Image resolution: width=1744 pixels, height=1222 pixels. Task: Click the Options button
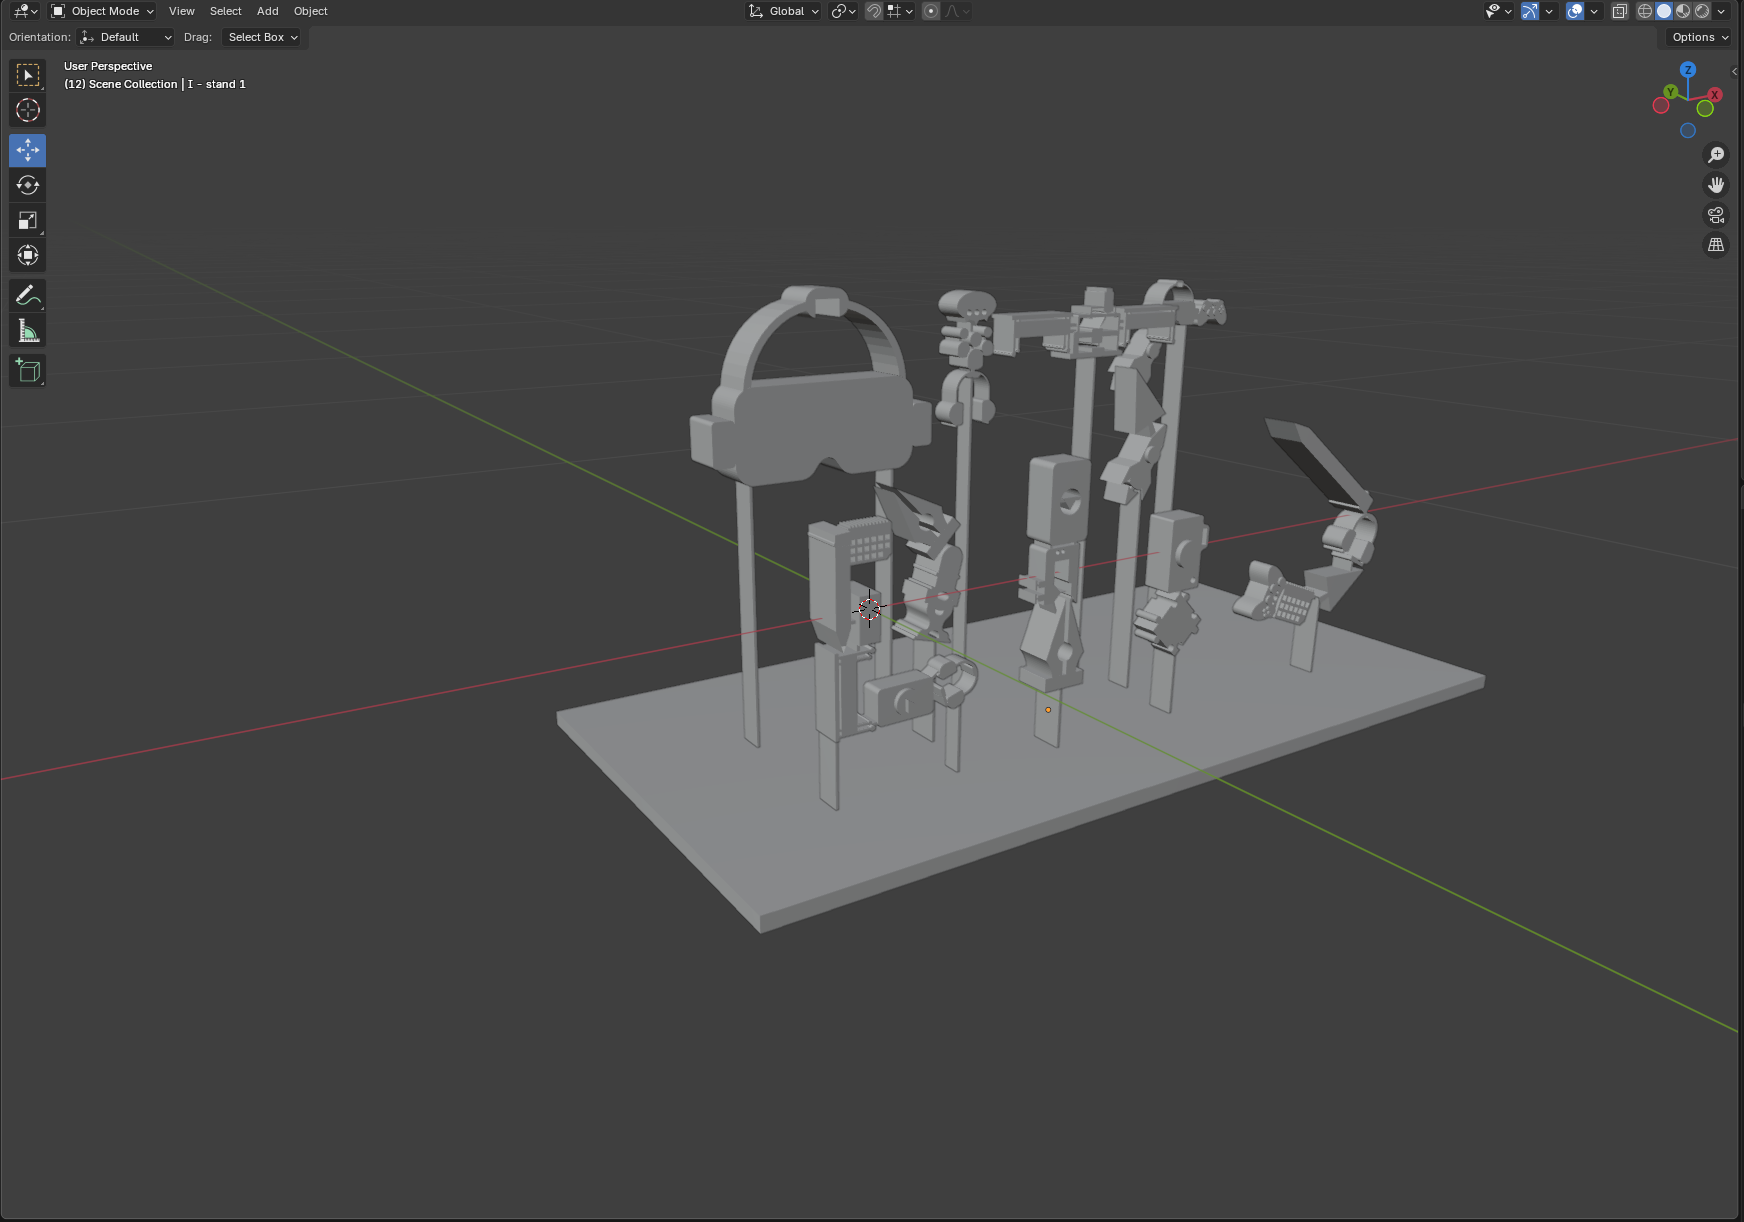click(1699, 37)
